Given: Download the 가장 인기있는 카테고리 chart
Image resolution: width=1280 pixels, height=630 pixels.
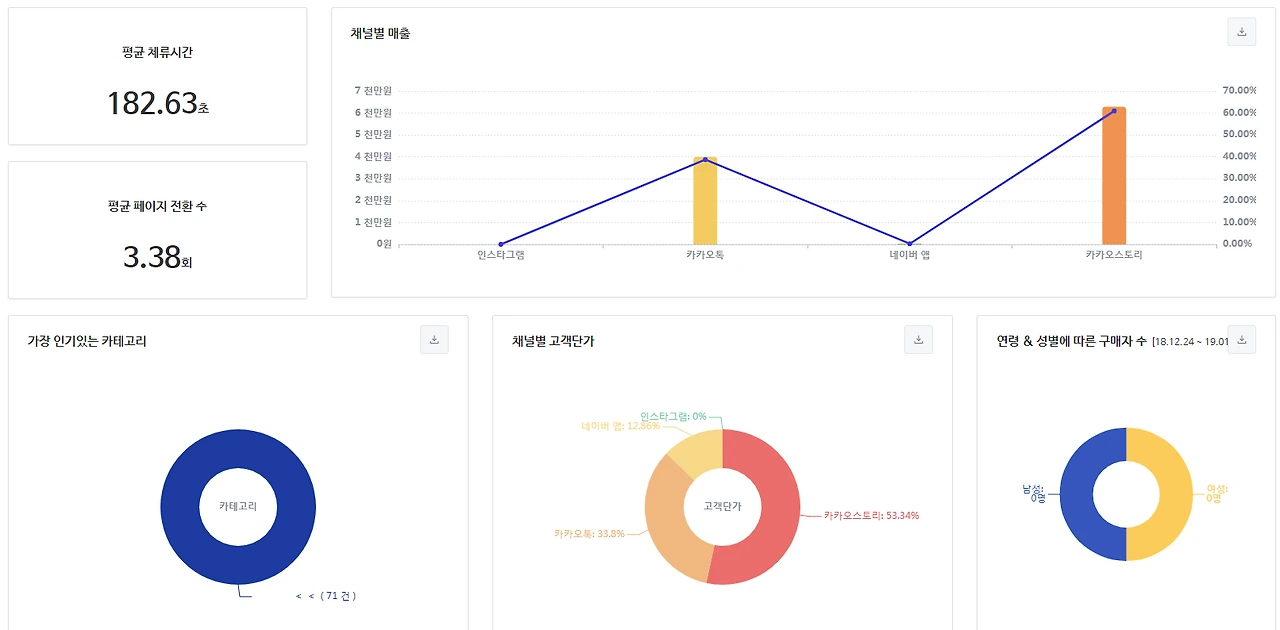Looking at the screenshot, I should pyautogui.click(x=434, y=340).
